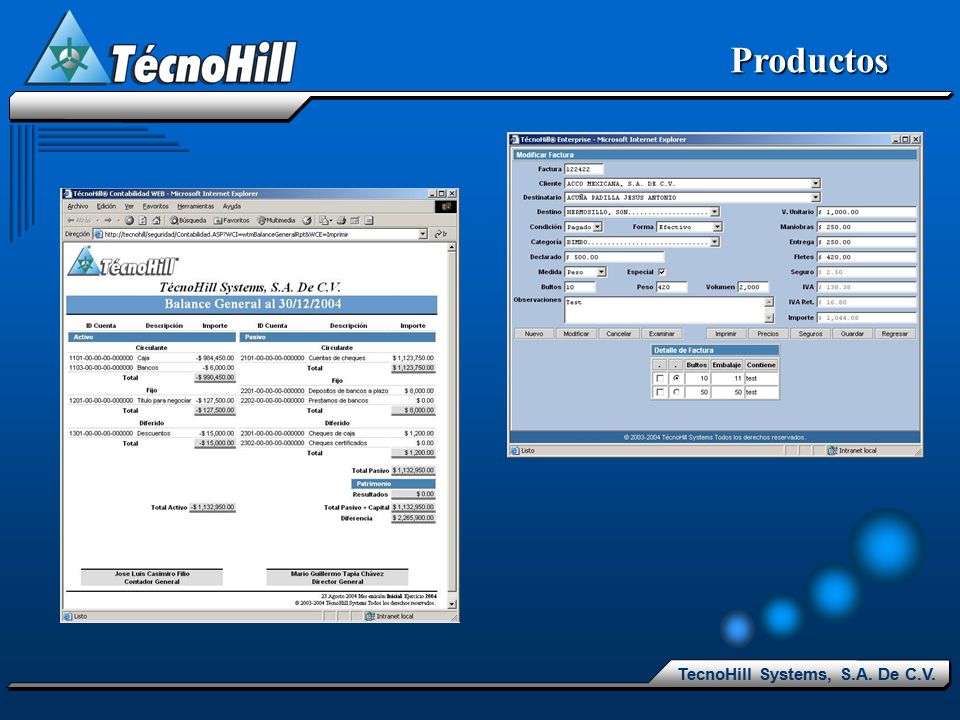The width and height of the screenshot is (960, 720).
Task: Click the Examinar button
Action: click(661, 334)
